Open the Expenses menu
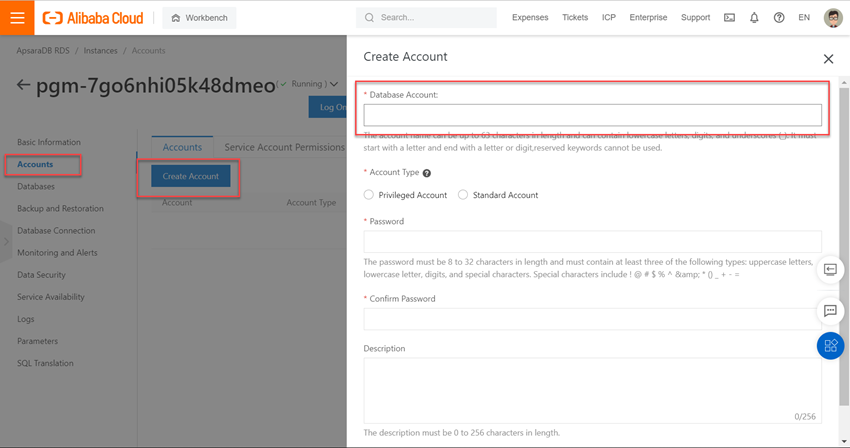The height and width of the screenshot is (448, 850). [x=530, y=17]
